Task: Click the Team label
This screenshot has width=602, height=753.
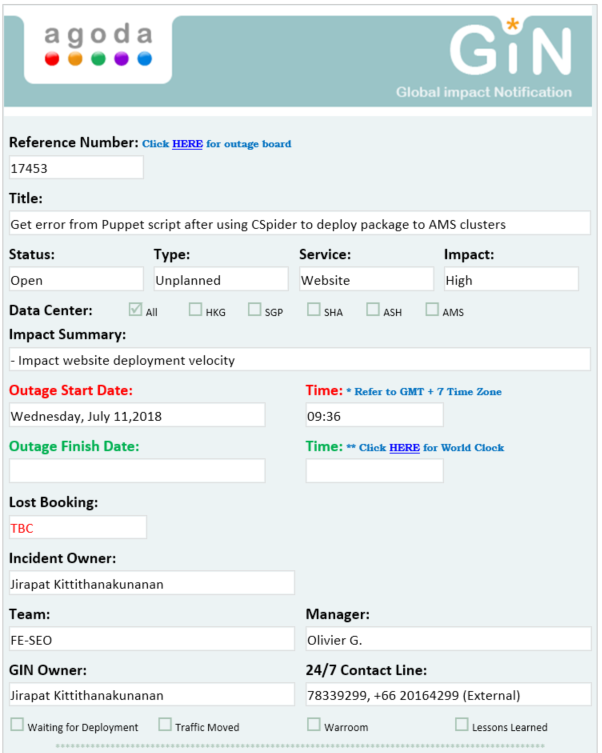Action: point(29,615)
